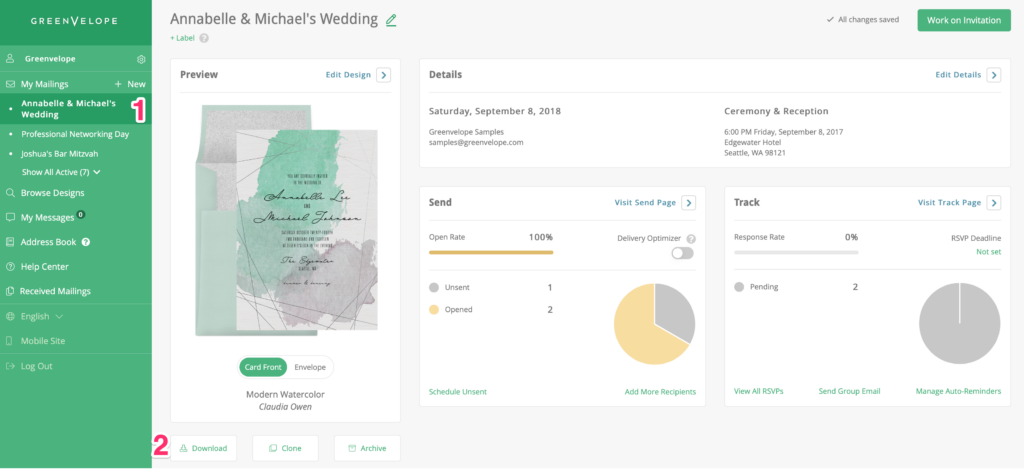This screenshot has height=470, width=1024.
Task: Open Annabelle & Michael's Wedding mailing
Action: (x=68, y=109)
